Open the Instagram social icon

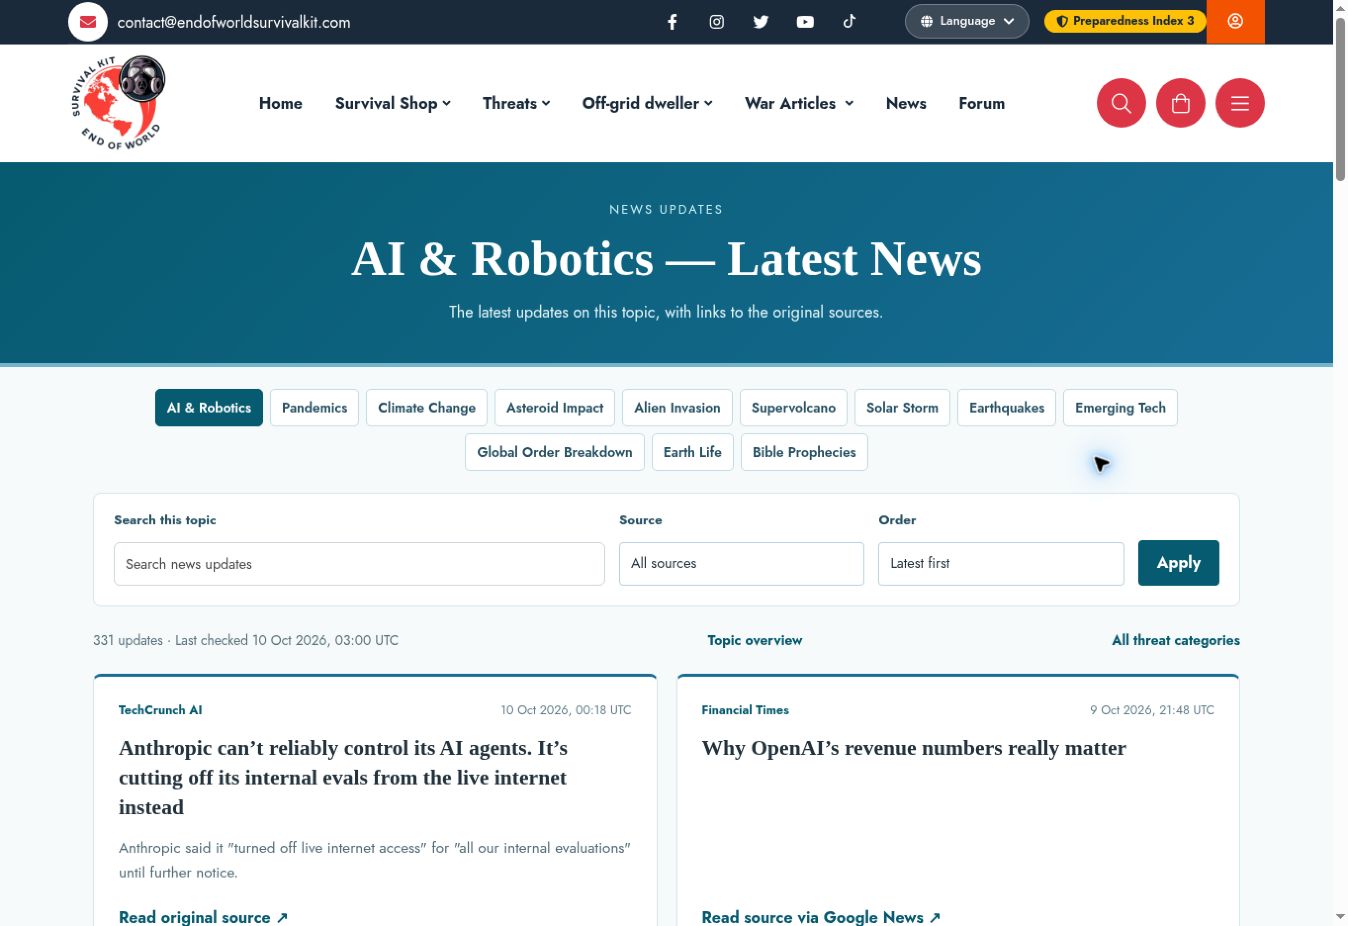click(717, 22)
